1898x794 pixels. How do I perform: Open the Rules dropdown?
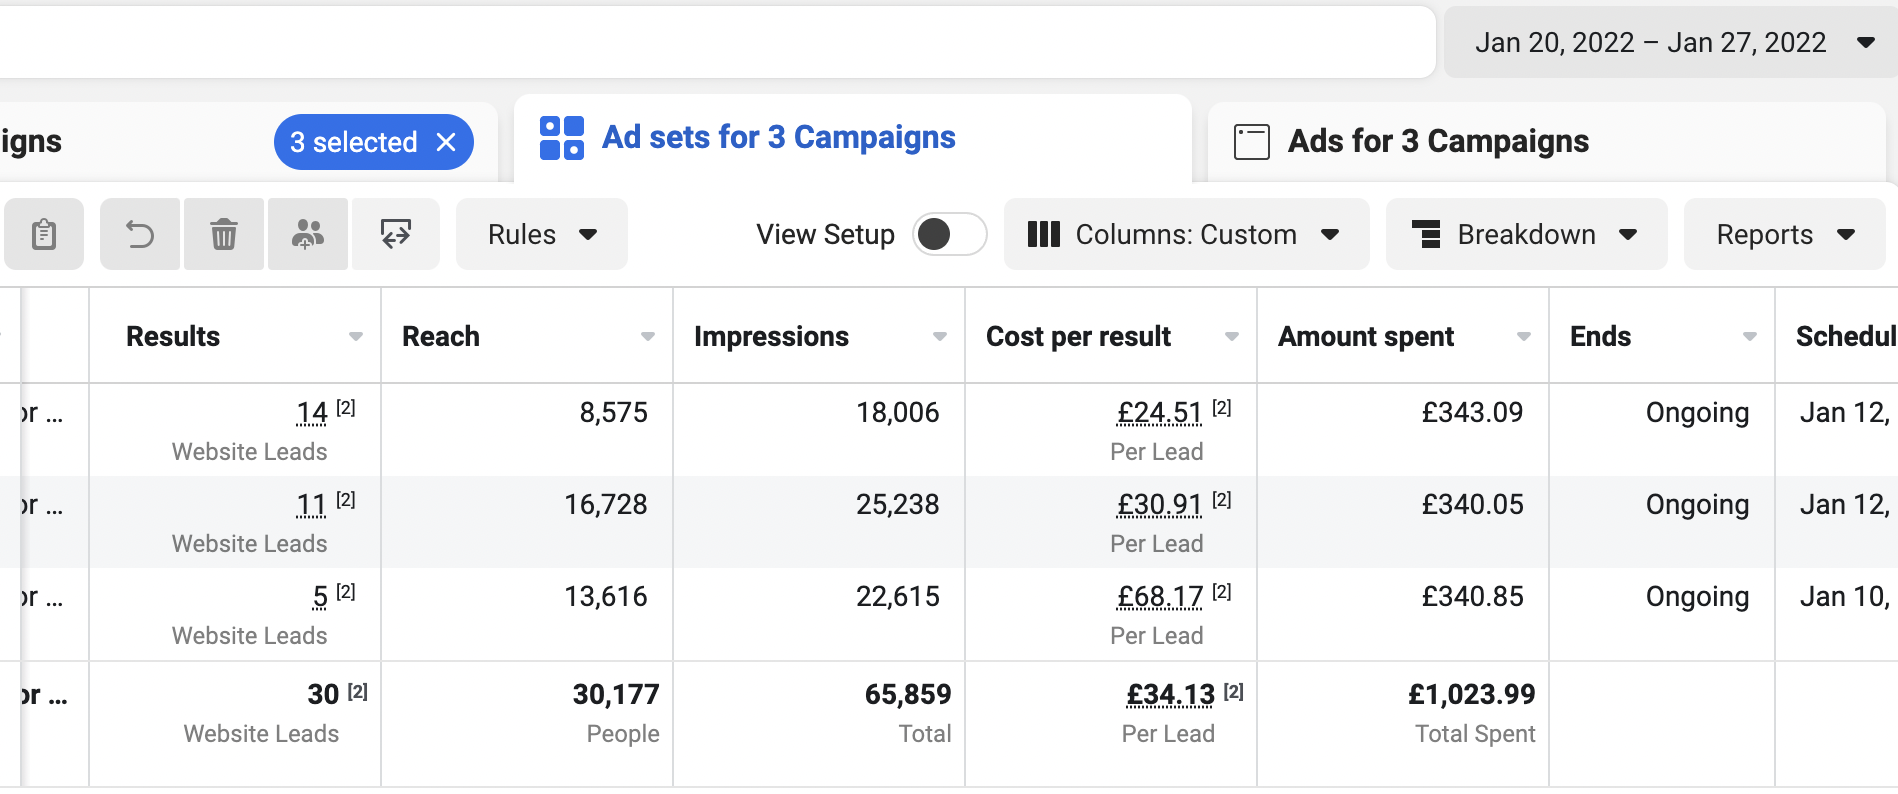pyautogui.click(x=541, y=234)
